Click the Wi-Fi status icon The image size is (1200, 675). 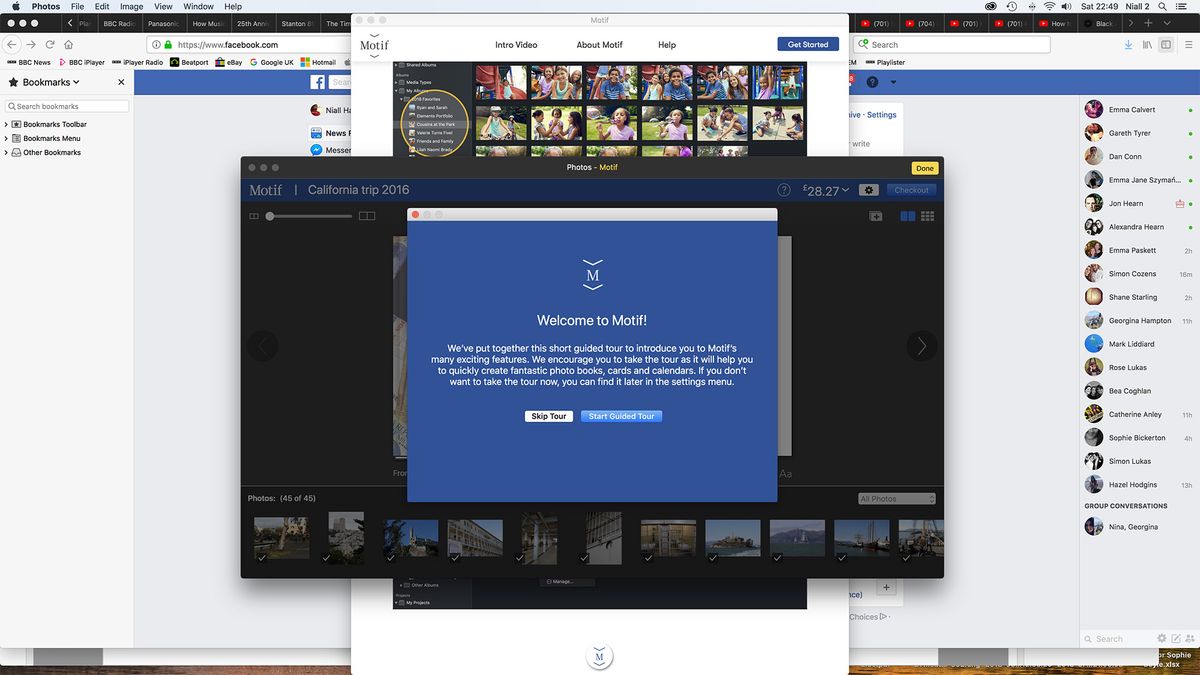(1050, 6)
